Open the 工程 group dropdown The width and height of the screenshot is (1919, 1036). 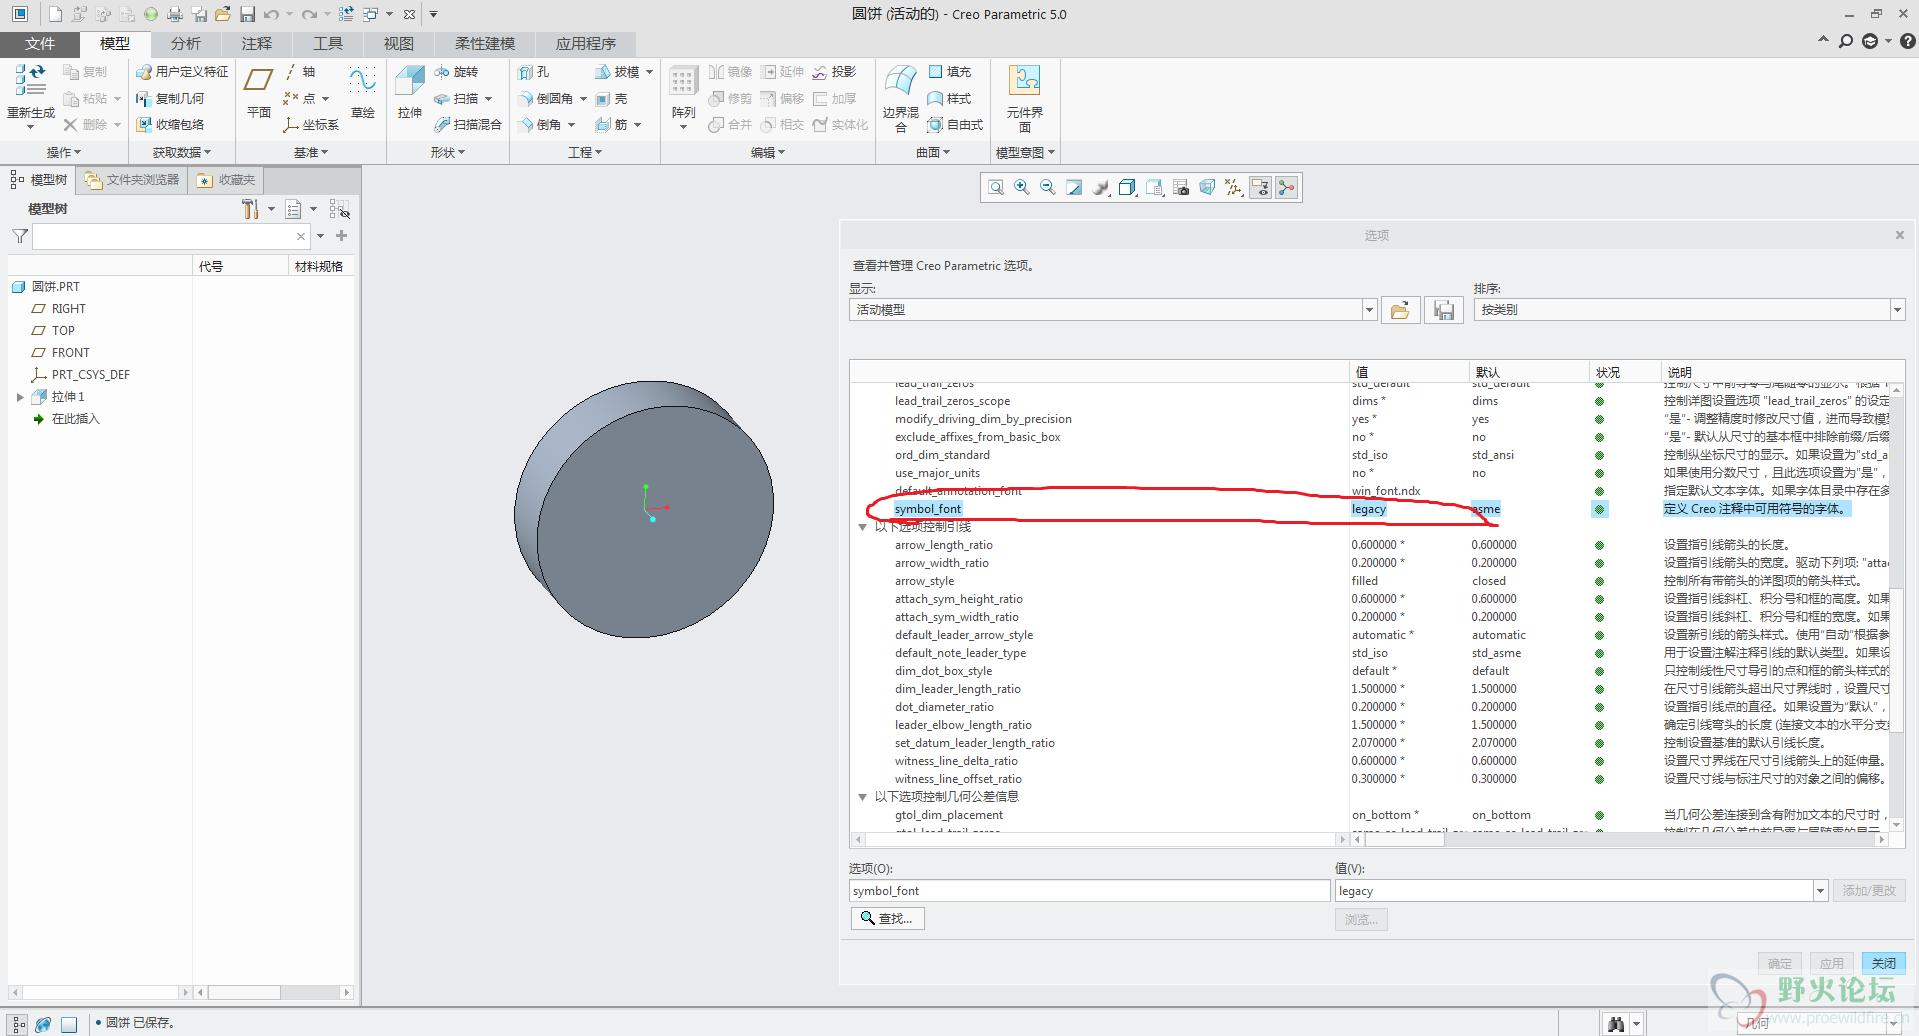click(585, 152)
